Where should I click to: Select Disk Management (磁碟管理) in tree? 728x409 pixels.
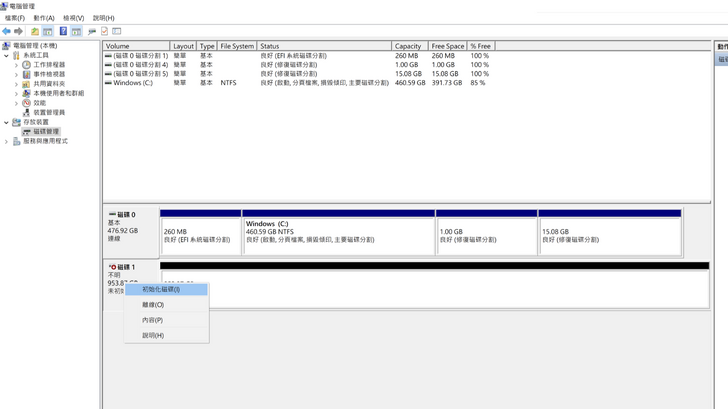(46, 132)
